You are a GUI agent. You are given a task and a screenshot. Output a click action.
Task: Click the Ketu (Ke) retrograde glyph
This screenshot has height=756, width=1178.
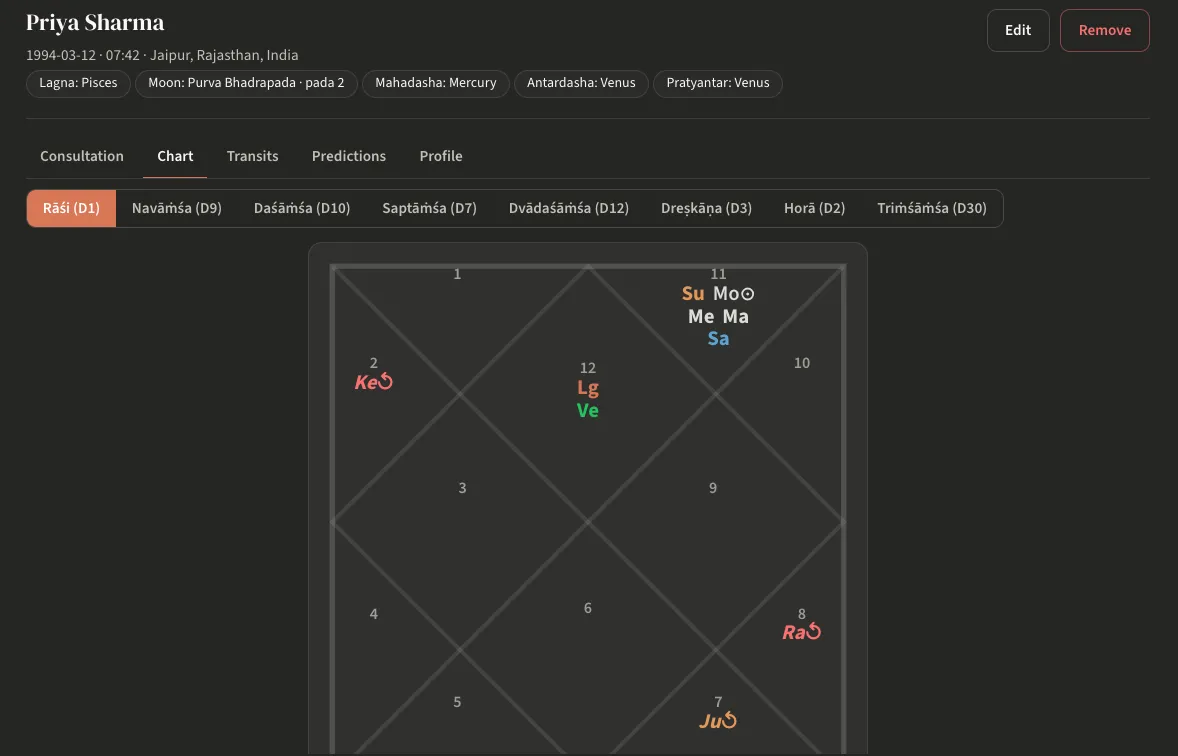(373, 382)
